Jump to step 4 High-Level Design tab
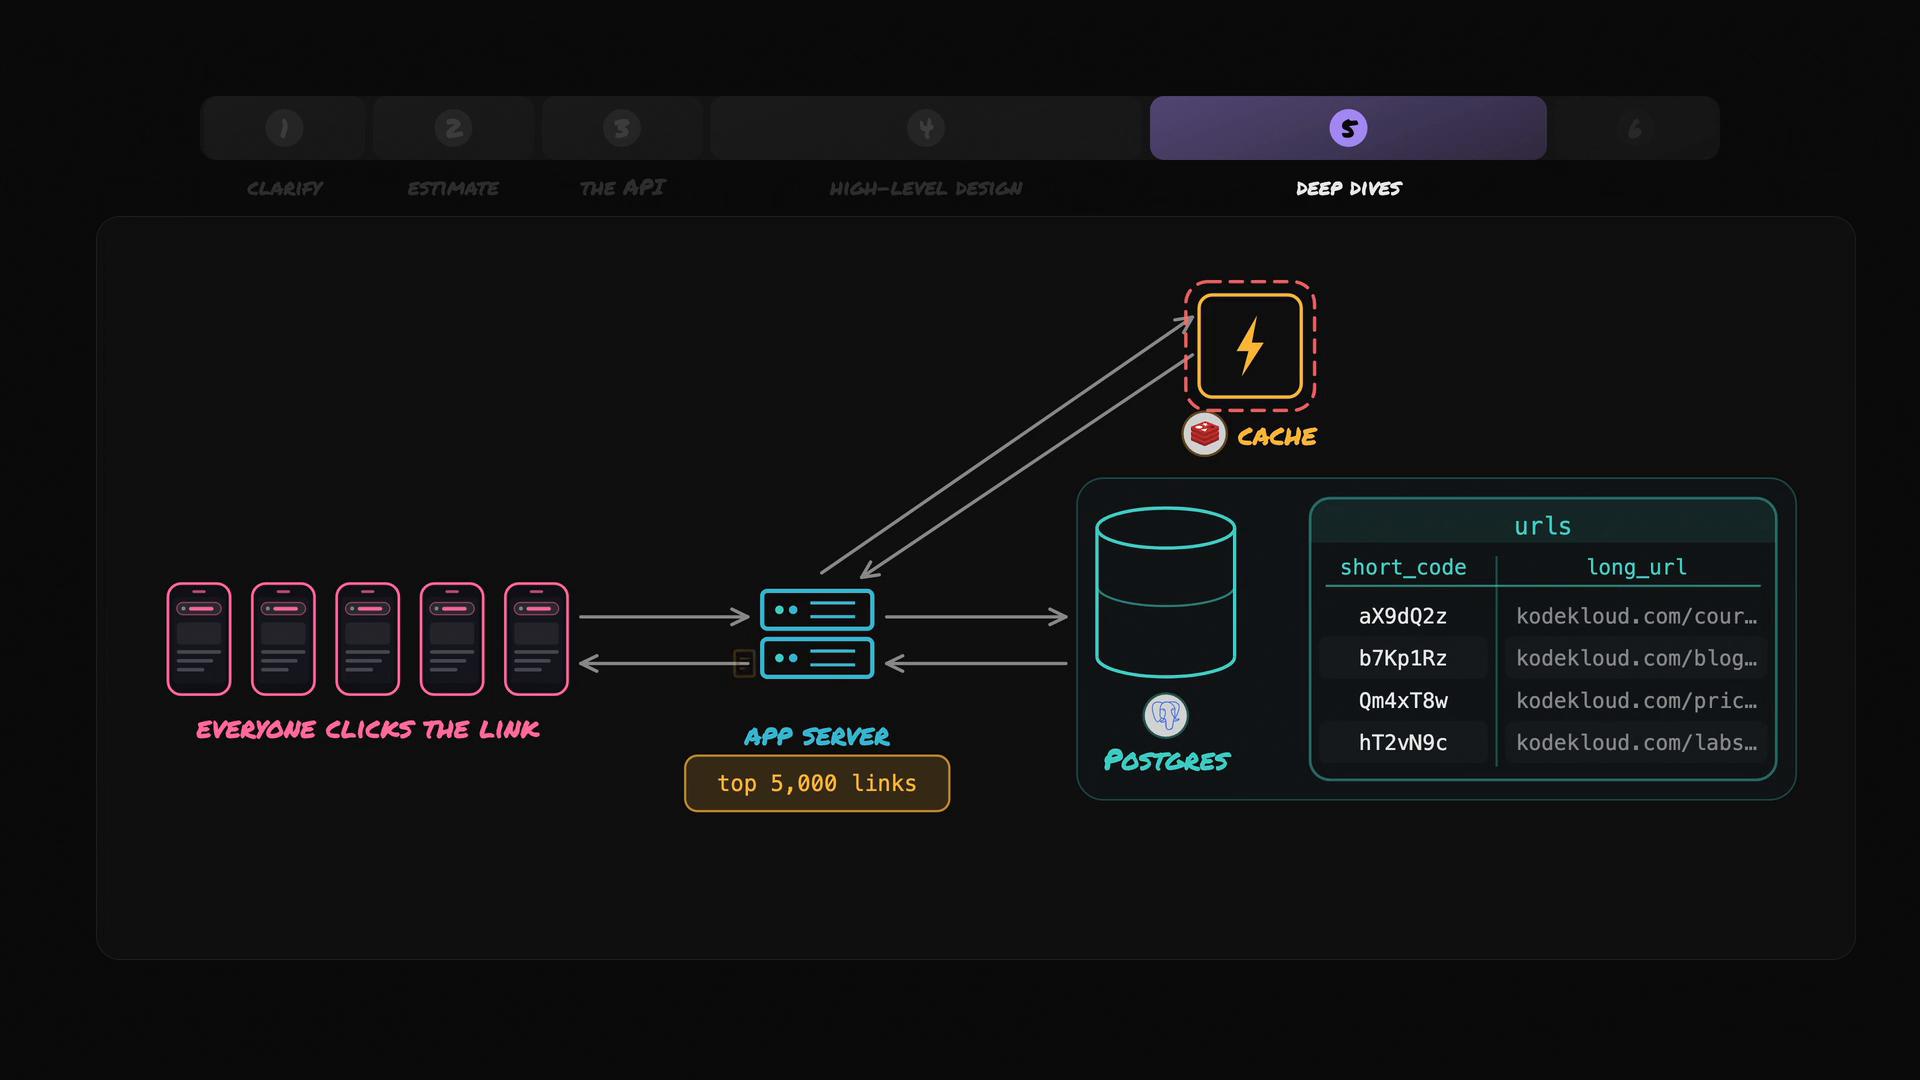1920x1080 pixels. (926, 128)
